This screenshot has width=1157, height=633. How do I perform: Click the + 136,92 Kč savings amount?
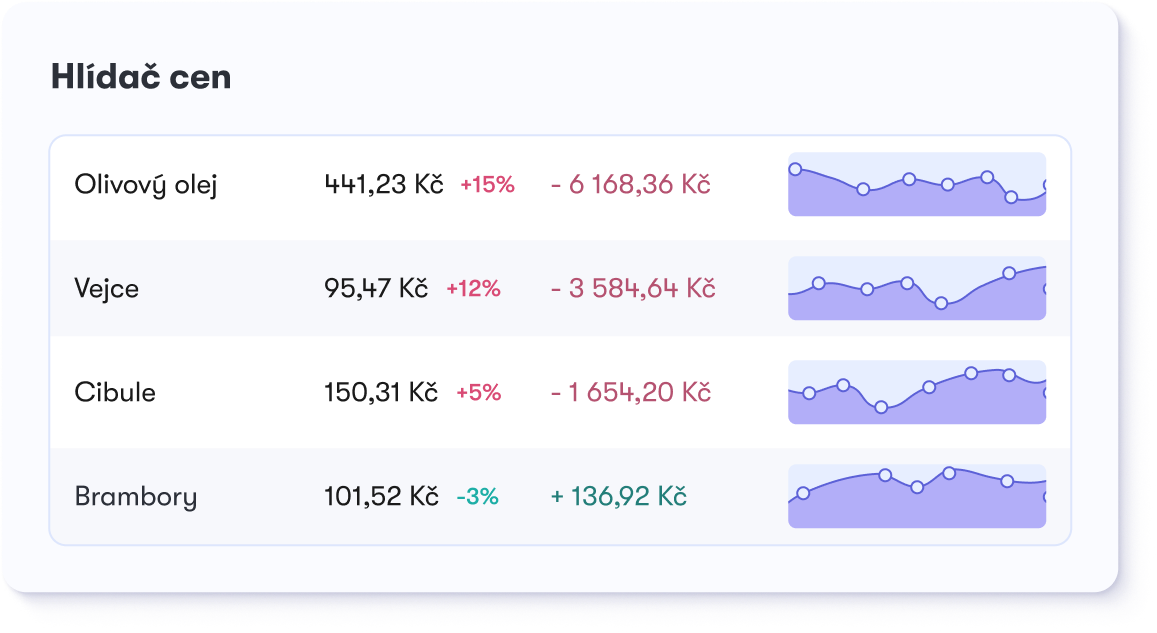[619, 497]
